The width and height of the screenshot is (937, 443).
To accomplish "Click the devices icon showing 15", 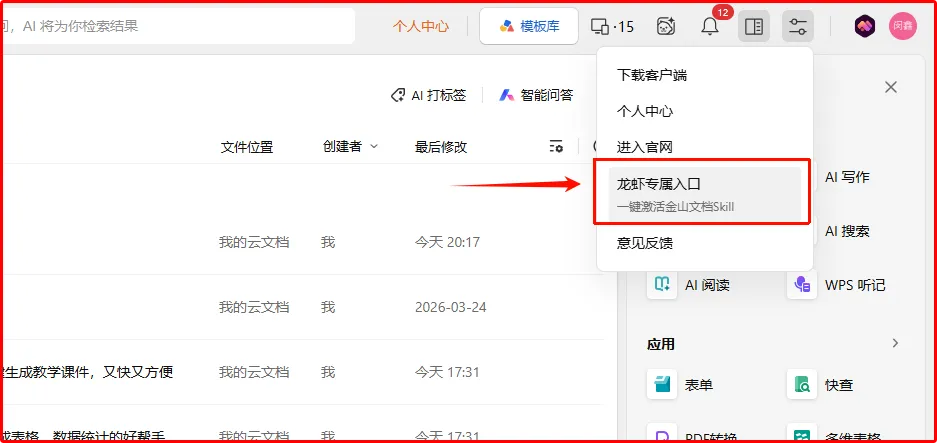I will (x=612, y=26).
